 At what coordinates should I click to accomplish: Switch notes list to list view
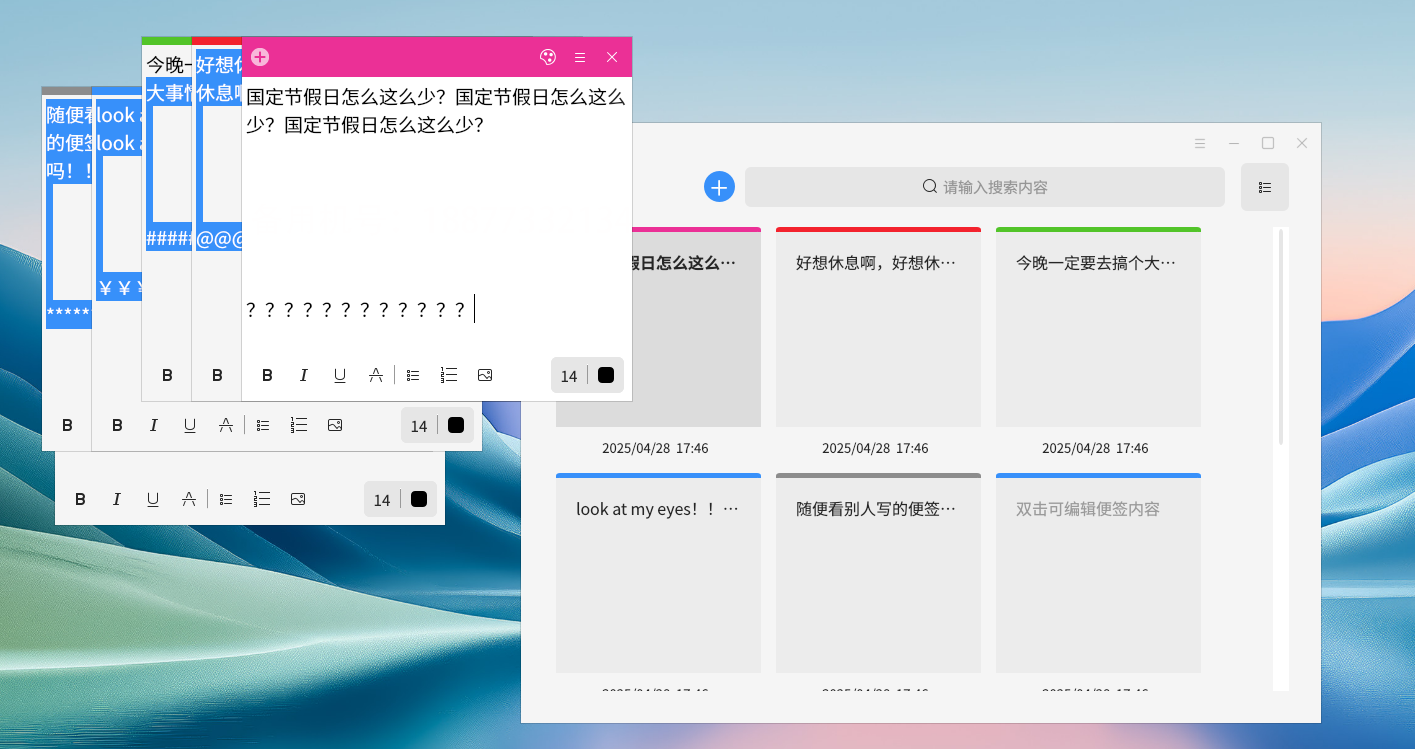1264,187
